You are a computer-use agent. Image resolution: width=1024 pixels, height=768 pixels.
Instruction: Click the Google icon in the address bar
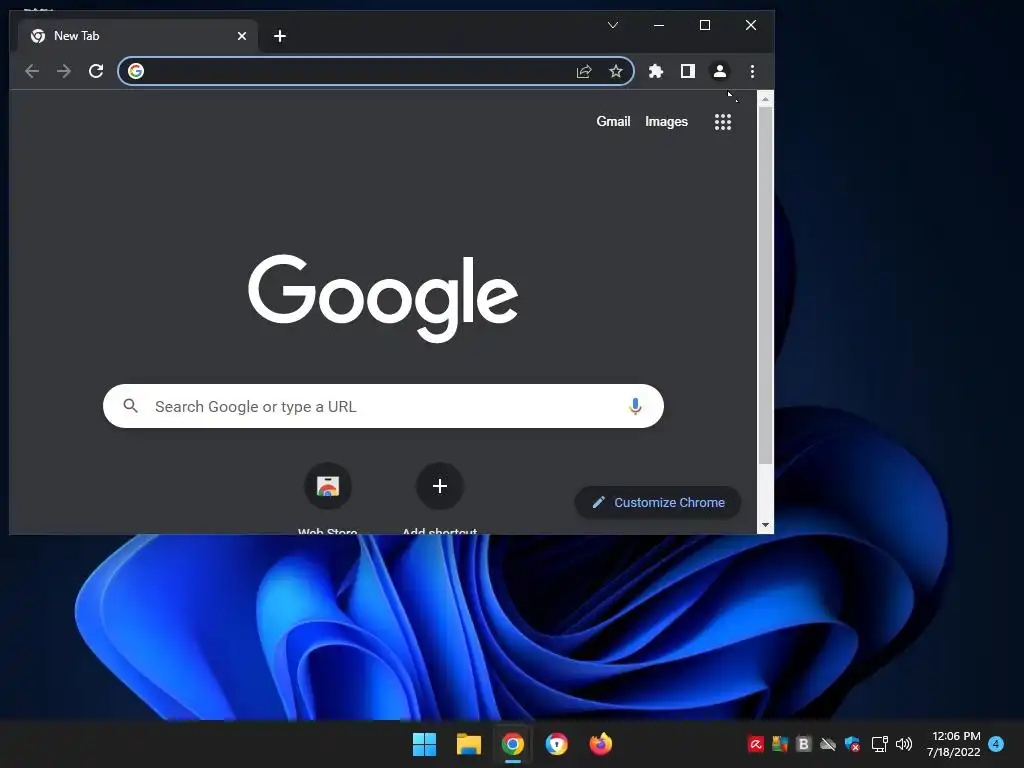[x=136, y=71]
